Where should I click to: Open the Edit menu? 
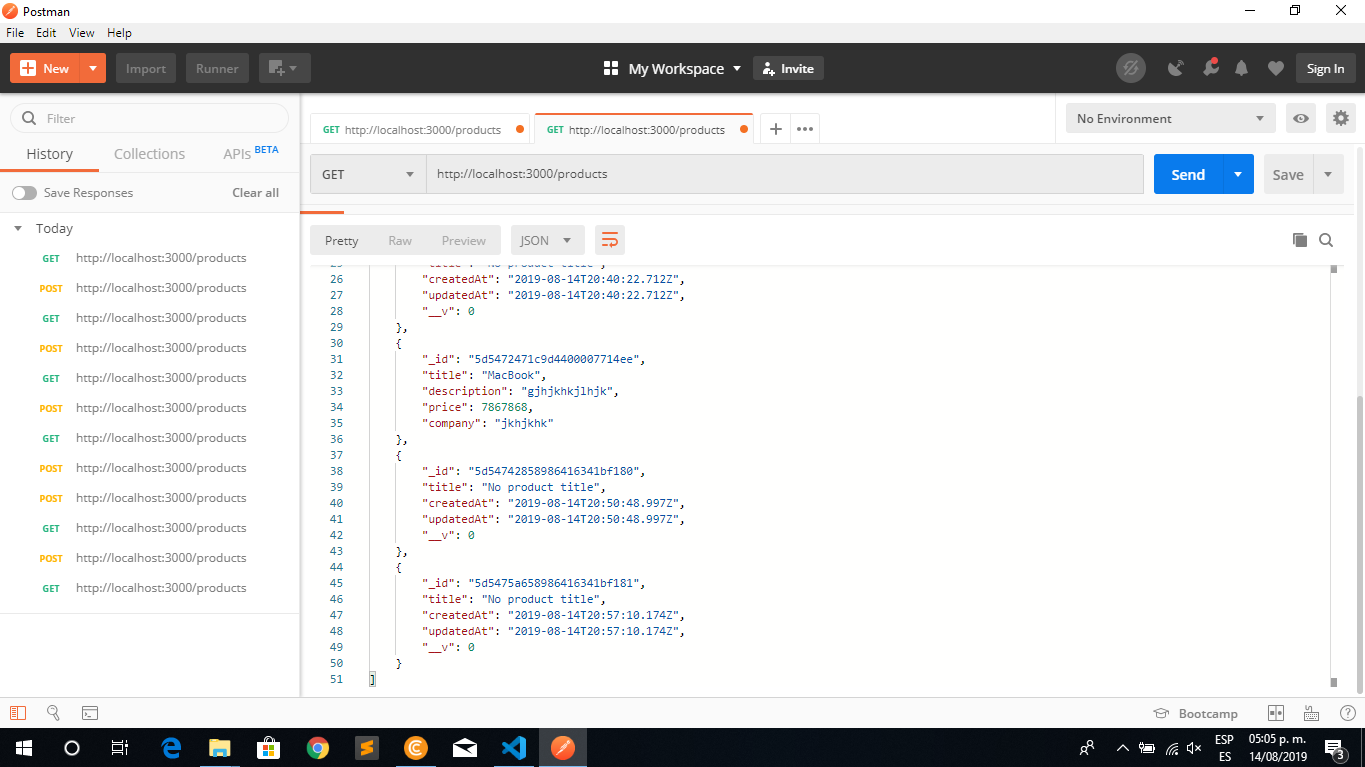click(x=46, y=33)
